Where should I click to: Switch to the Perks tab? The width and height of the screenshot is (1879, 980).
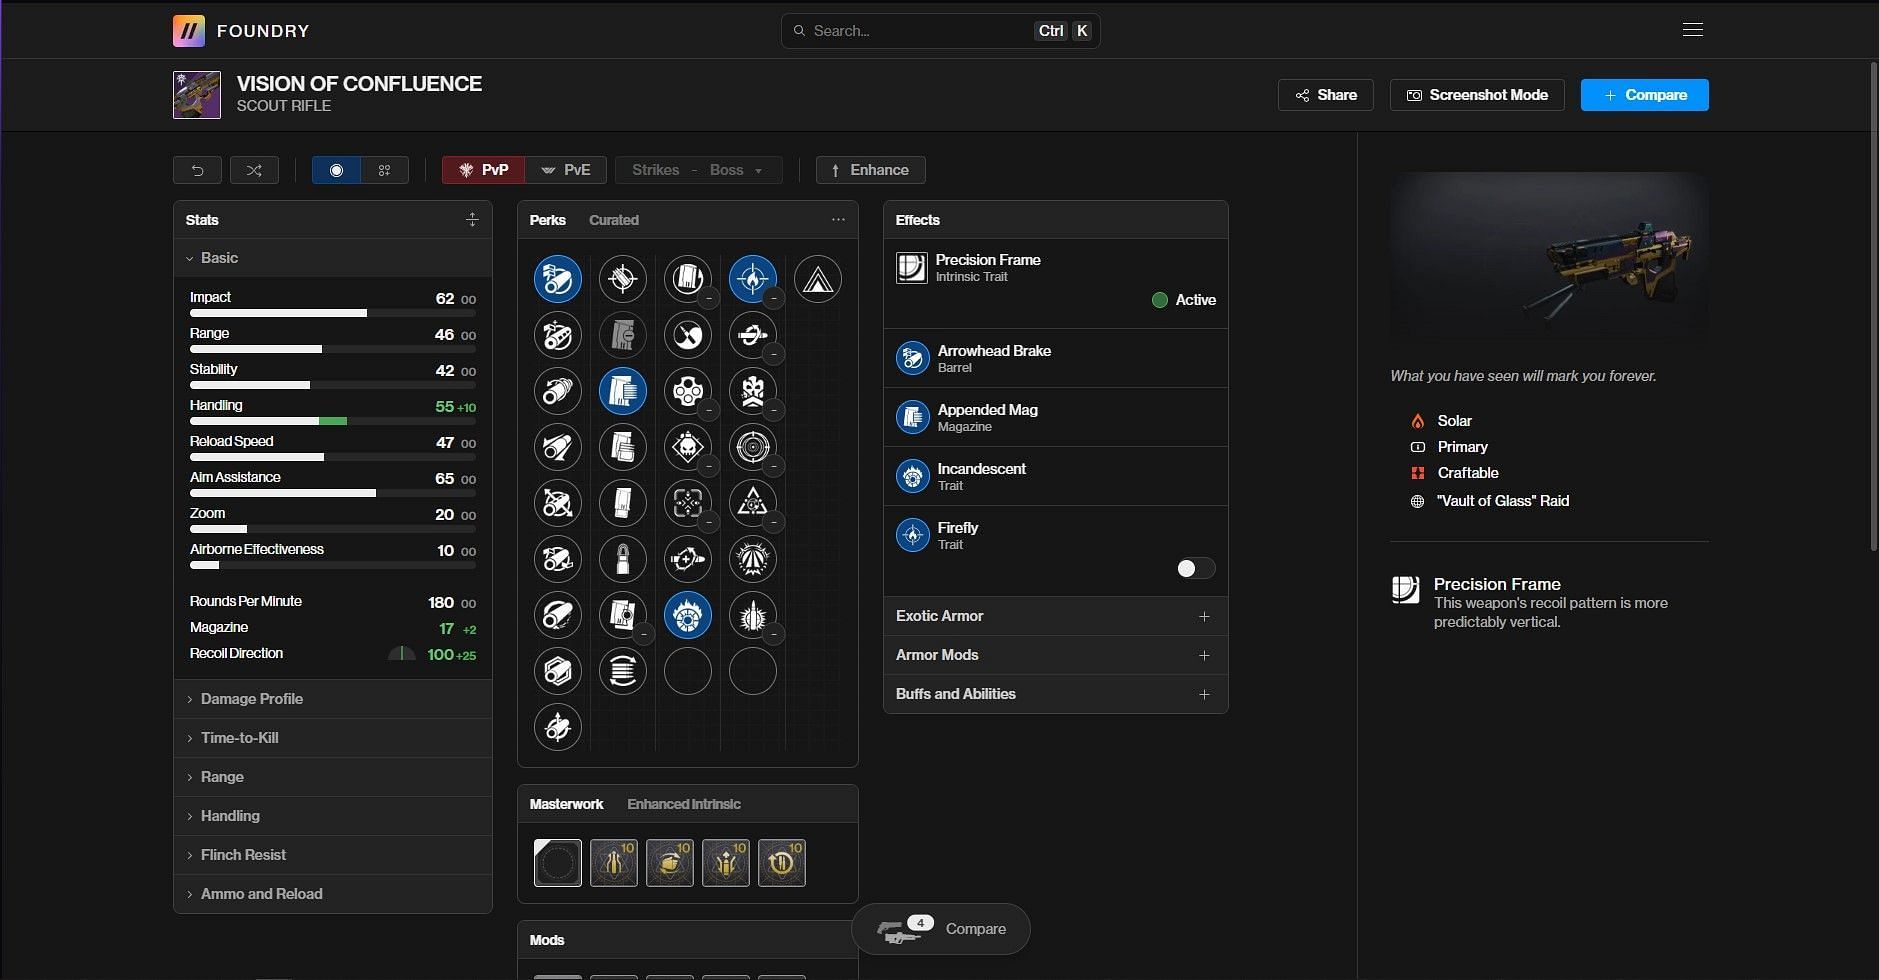[547, 220]
